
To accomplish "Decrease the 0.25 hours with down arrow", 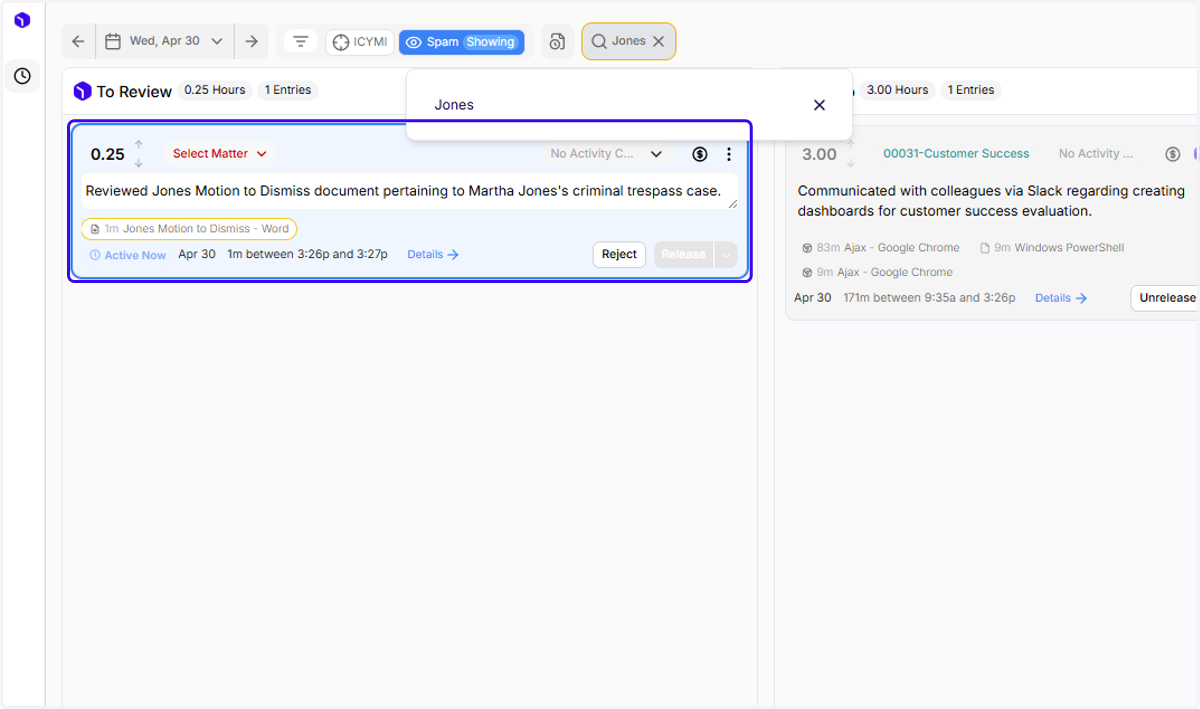I will click(139, 163).
